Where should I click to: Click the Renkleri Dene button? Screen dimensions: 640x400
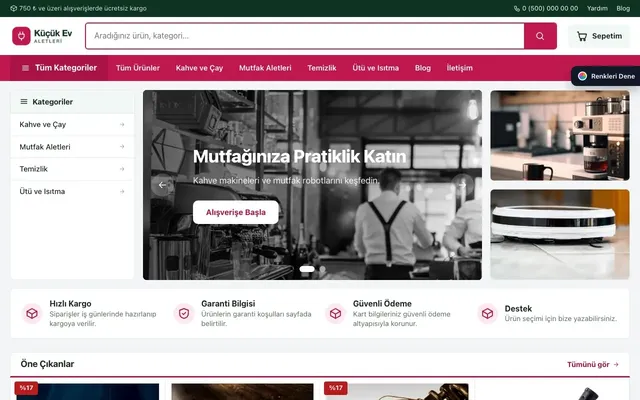click(x=606, y=76)
